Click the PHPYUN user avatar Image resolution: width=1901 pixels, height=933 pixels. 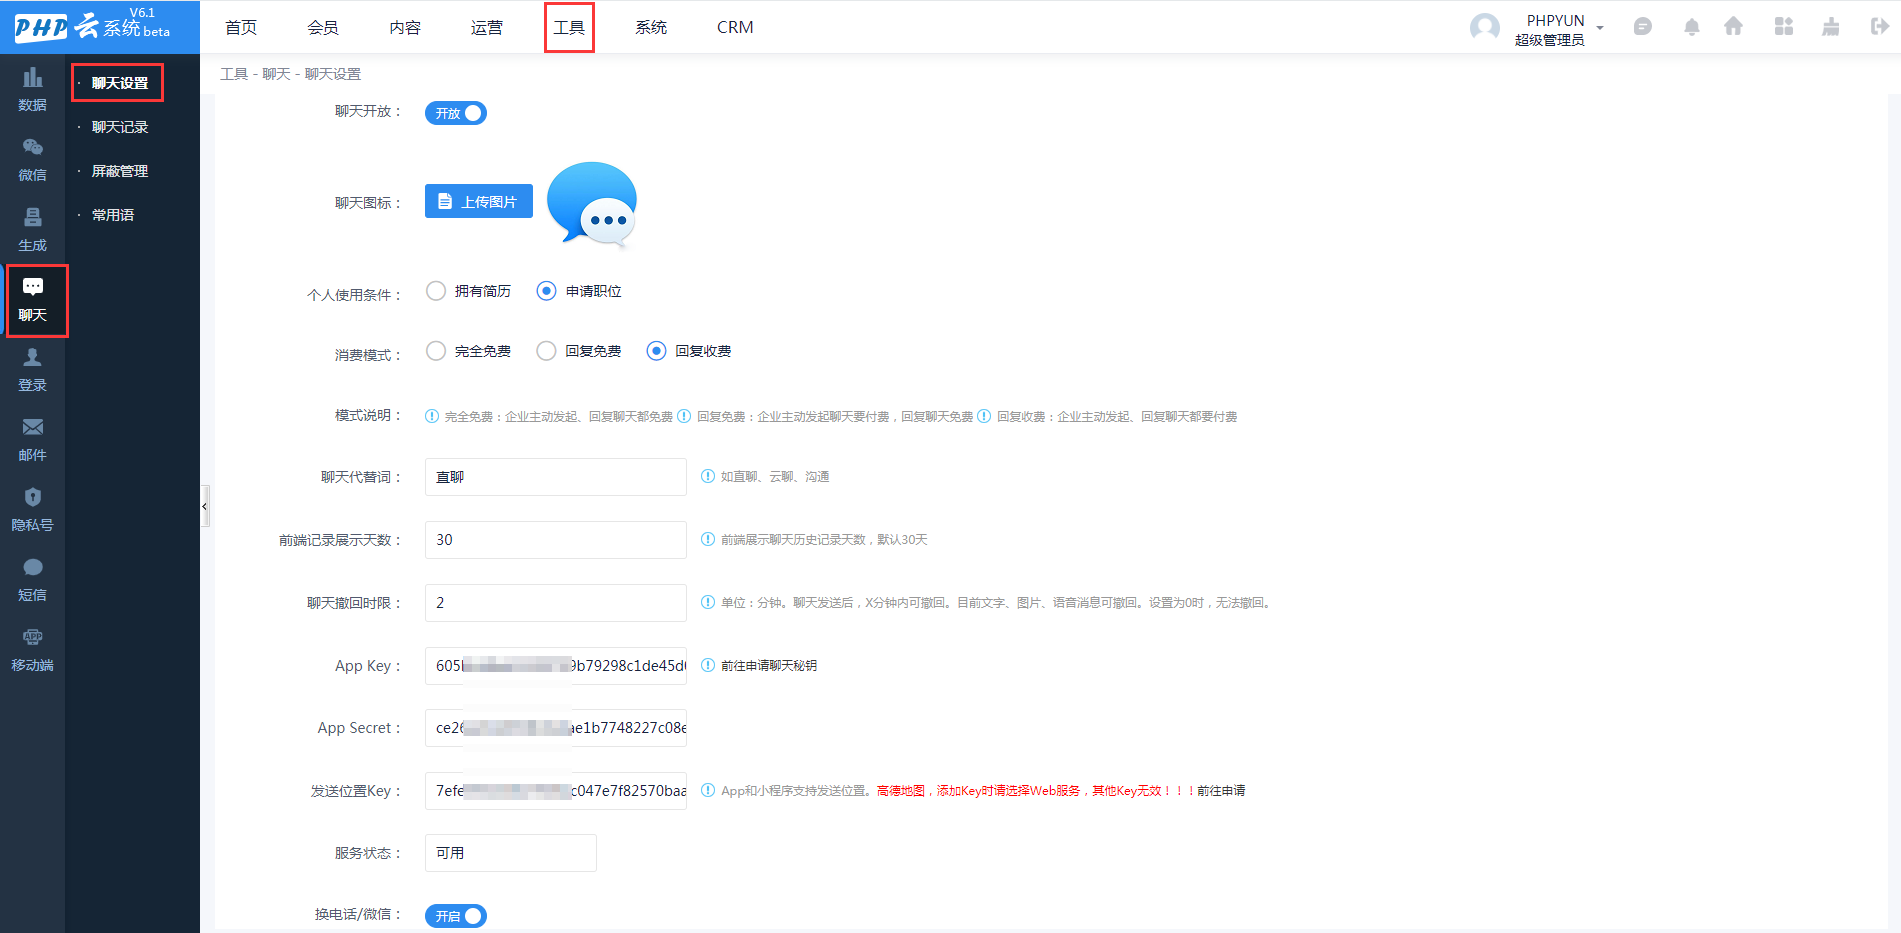pyautogui.click(x=1485, y=27)
